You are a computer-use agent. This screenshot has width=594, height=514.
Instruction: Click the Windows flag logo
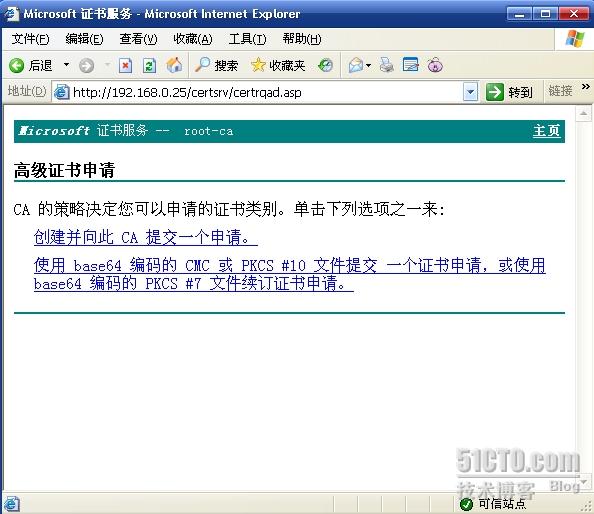(574, 39)
